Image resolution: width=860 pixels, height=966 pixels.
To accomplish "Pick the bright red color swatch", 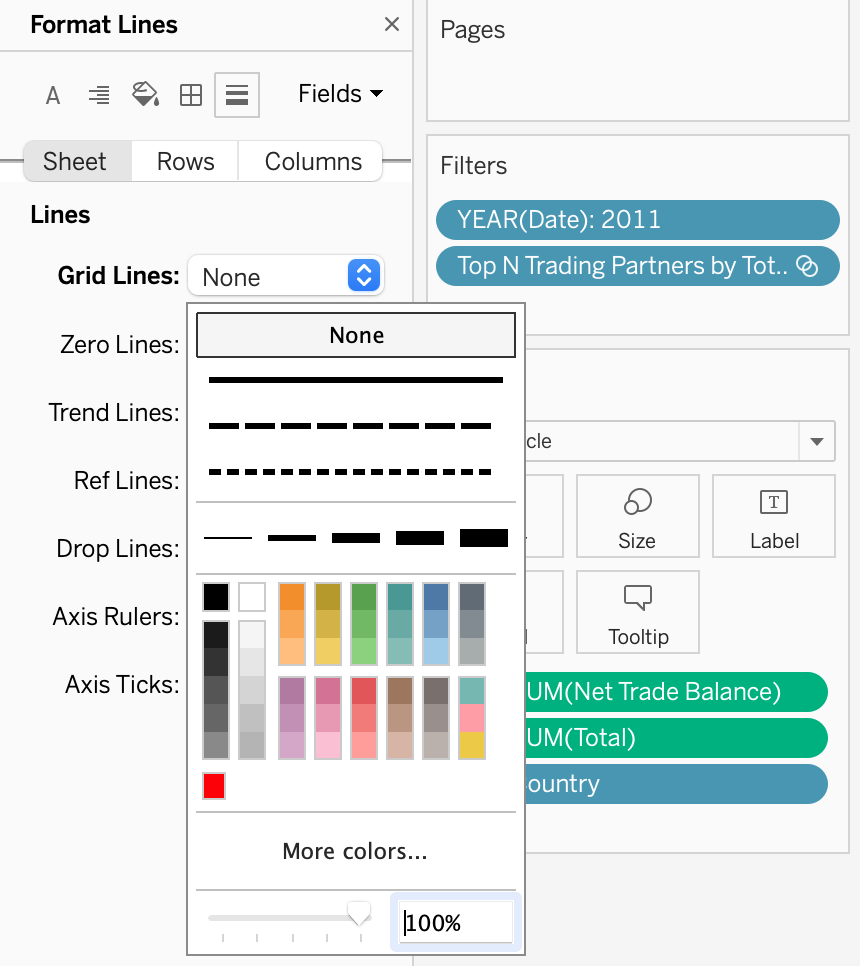I will pyautogui.click(x=214, y=786).
